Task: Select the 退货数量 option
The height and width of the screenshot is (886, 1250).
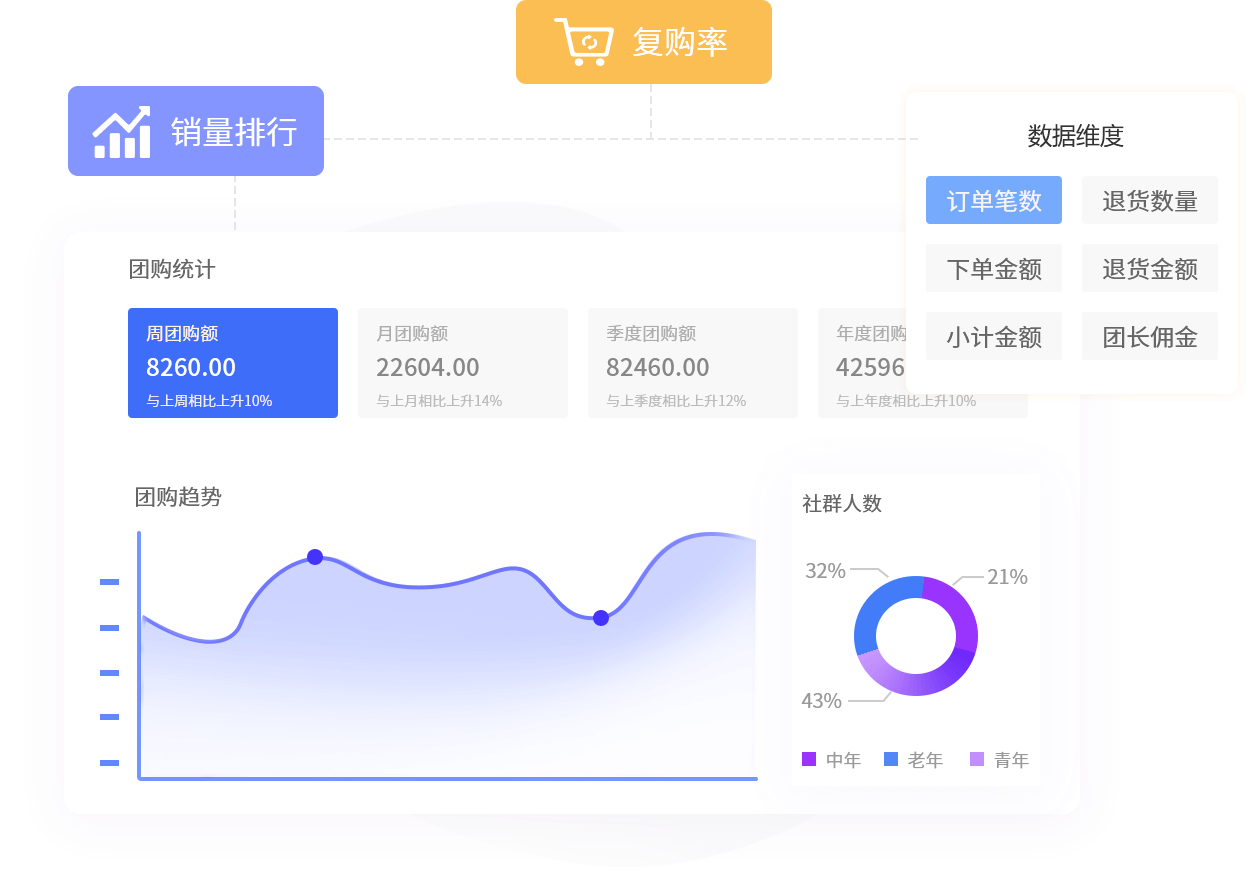Action: pyautogui.click(x=1149, y=200)
